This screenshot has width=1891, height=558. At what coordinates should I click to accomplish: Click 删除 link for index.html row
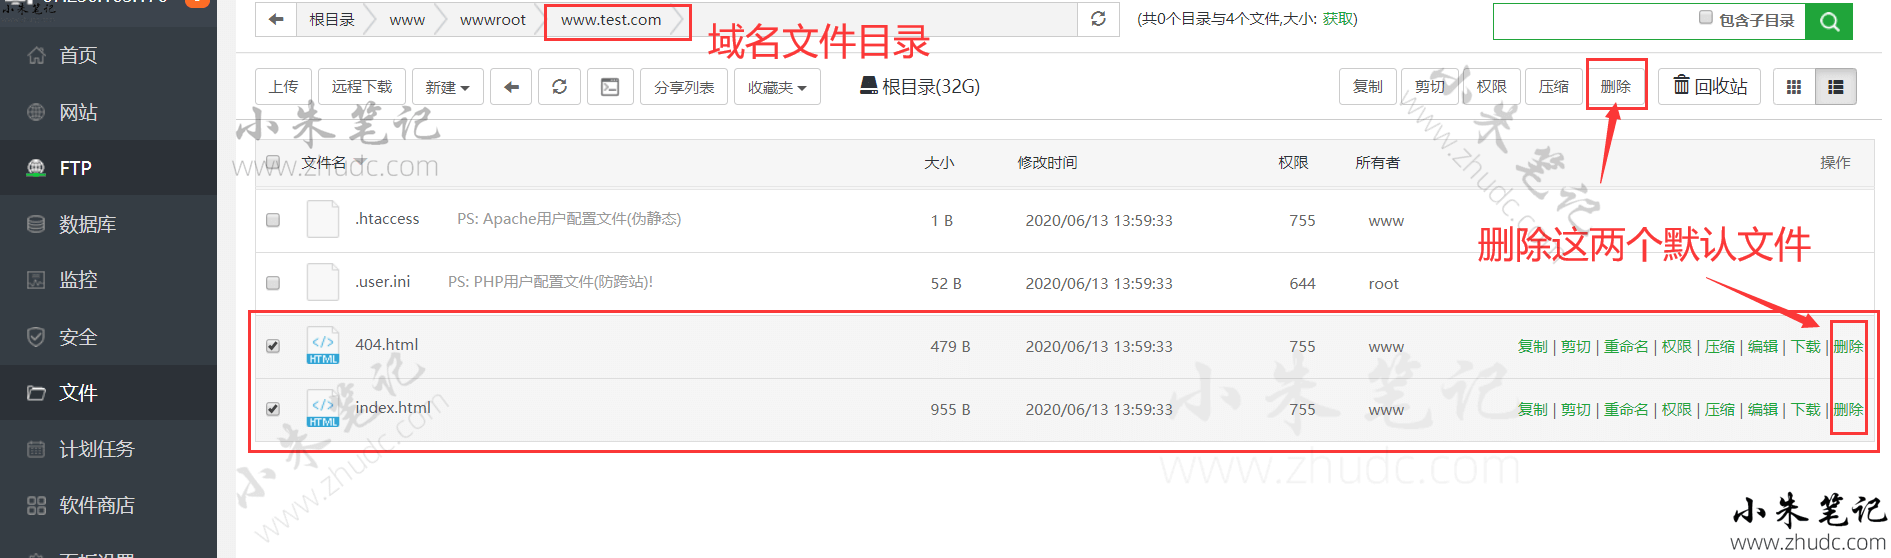coord(1848,409)
